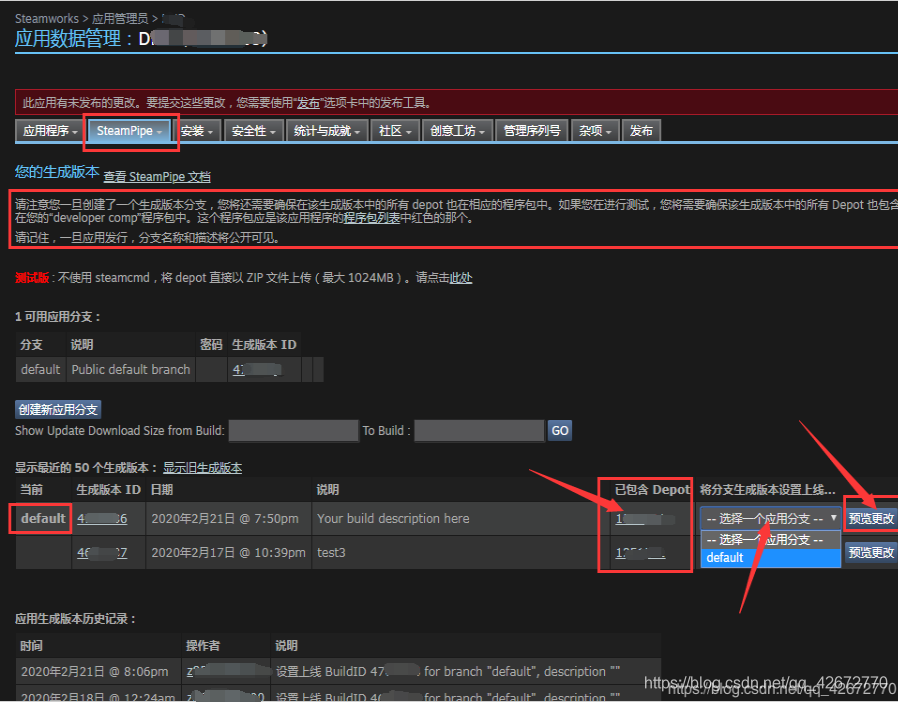Focus the From Build input field
Viewport: 898px width, 702px height.
(293, 431)
